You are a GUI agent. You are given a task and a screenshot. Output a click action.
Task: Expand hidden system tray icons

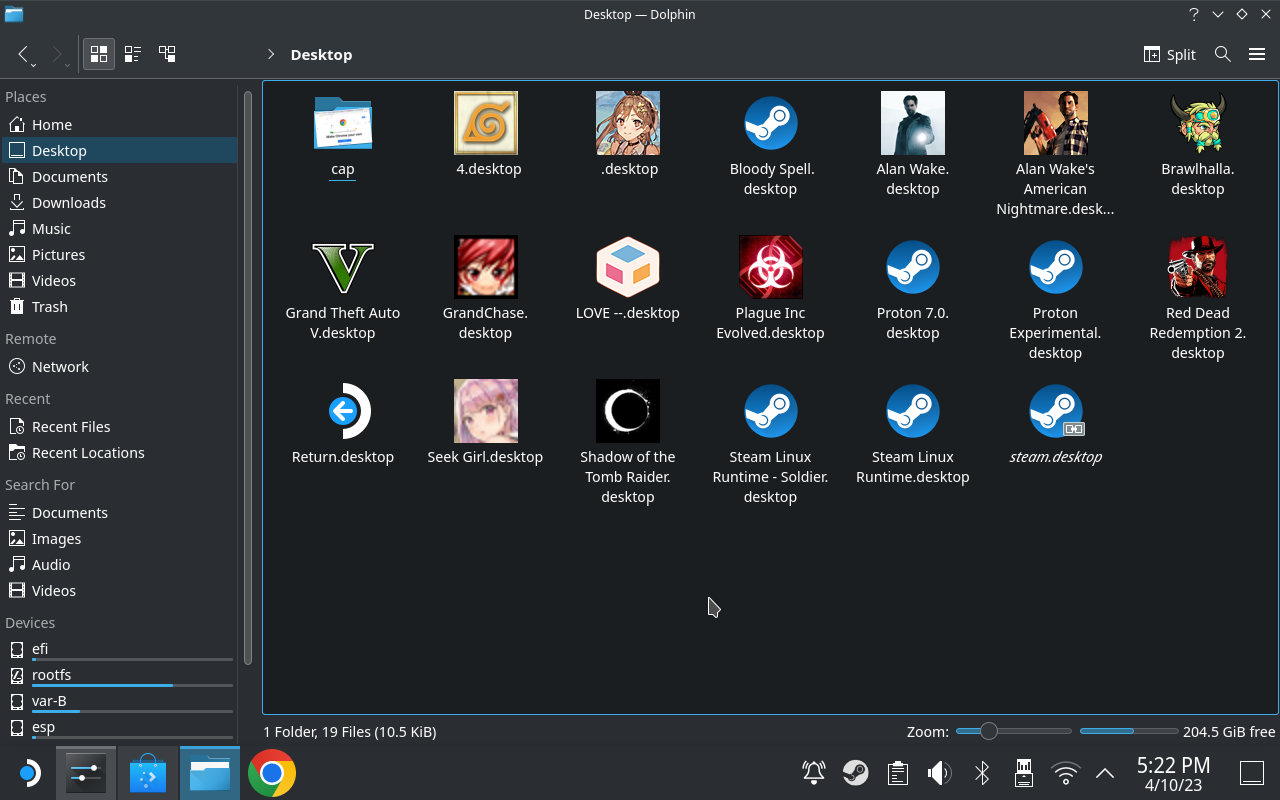point(1105,773)
